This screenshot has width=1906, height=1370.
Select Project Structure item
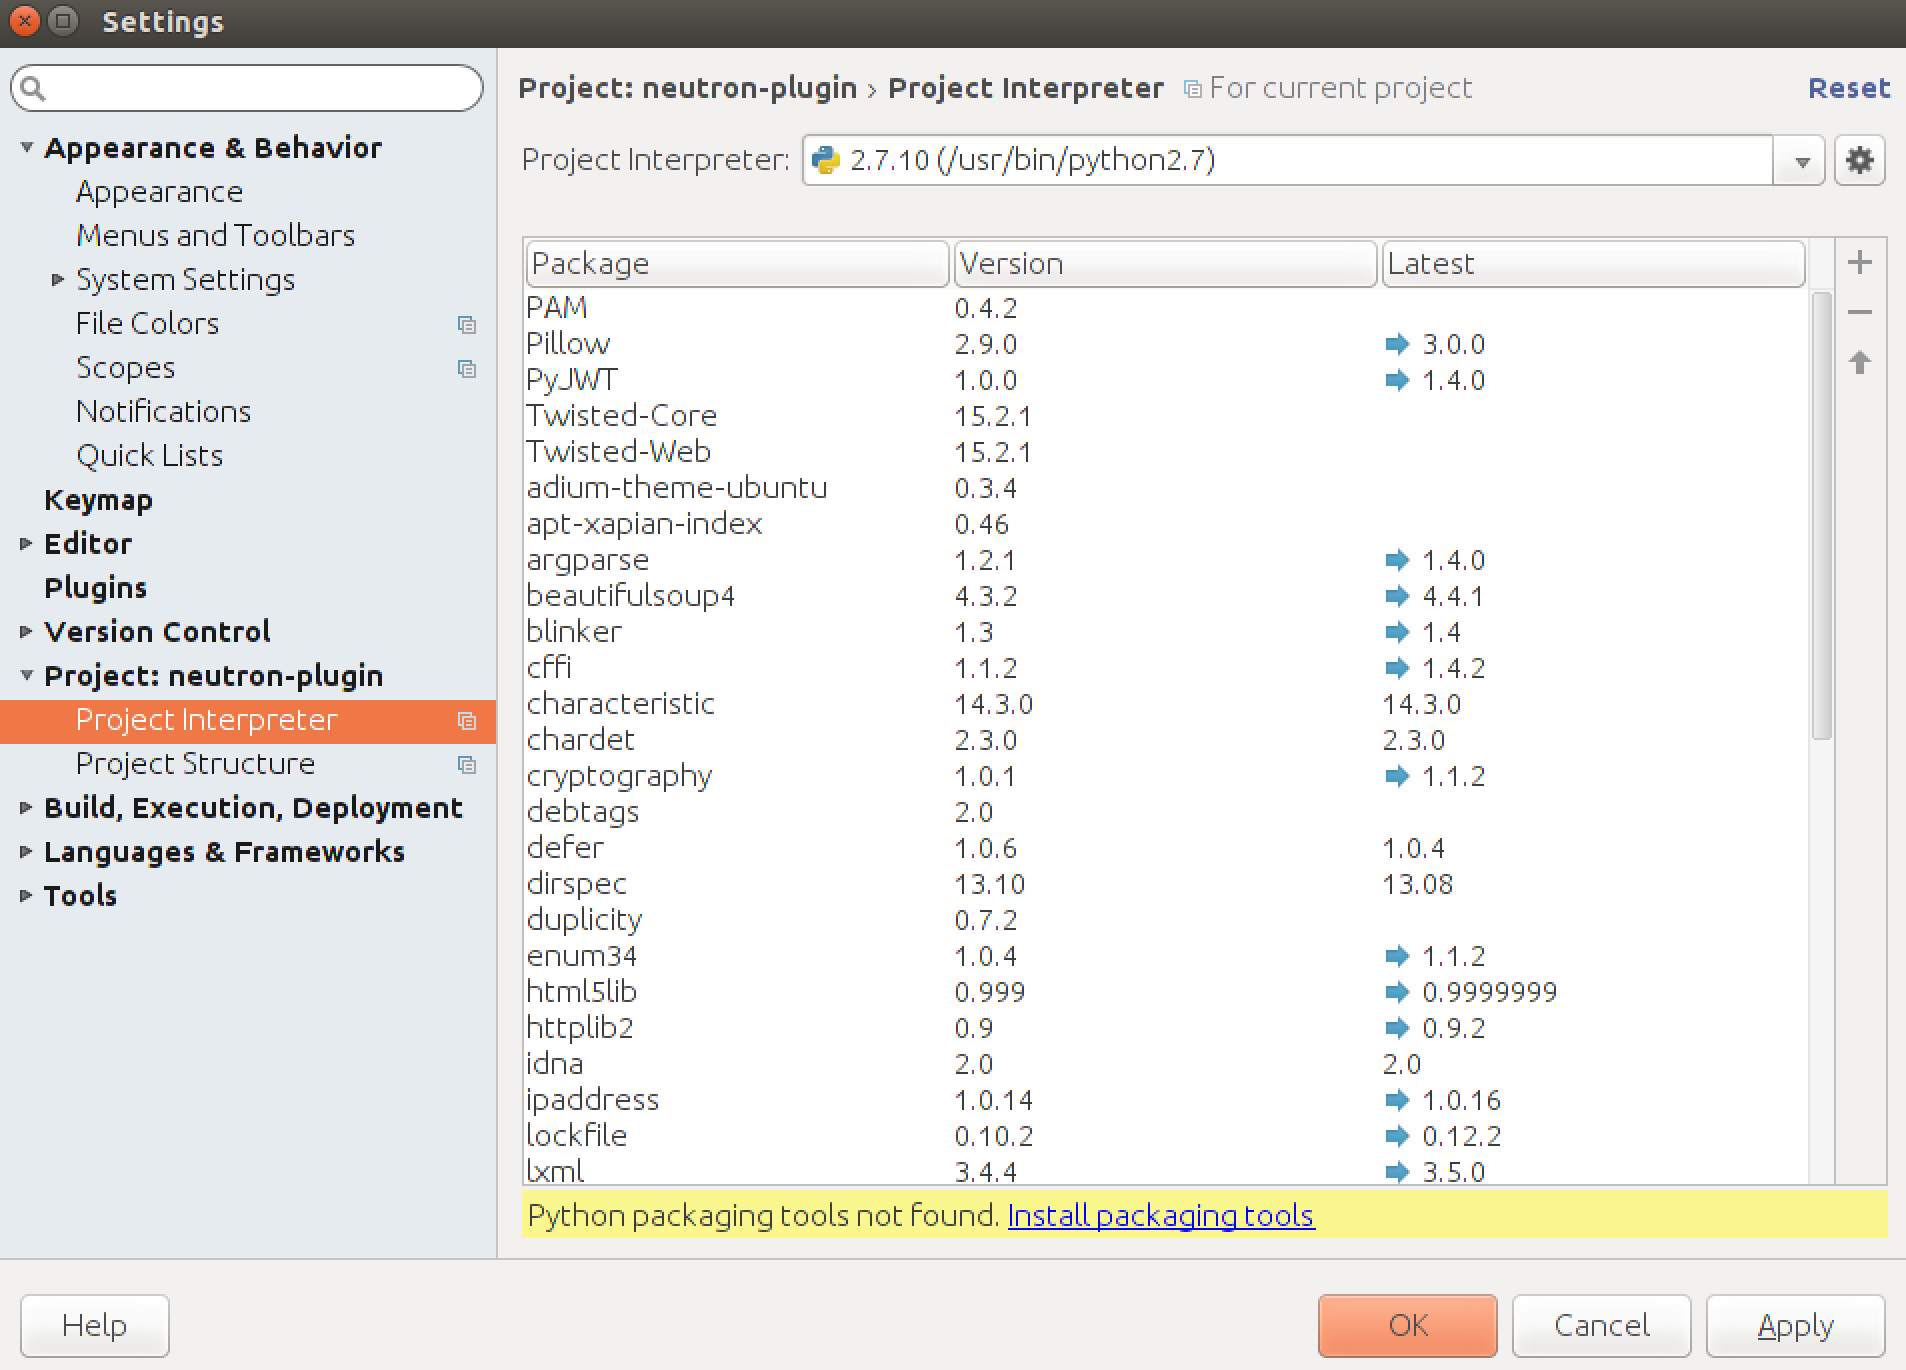[195, 764]
